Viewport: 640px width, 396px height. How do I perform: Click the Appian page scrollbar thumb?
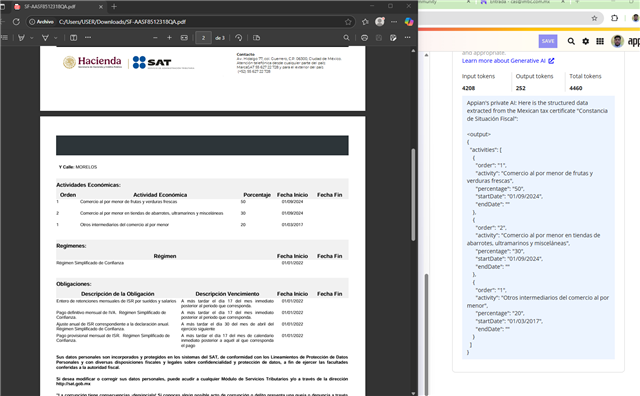coord(426,335)
